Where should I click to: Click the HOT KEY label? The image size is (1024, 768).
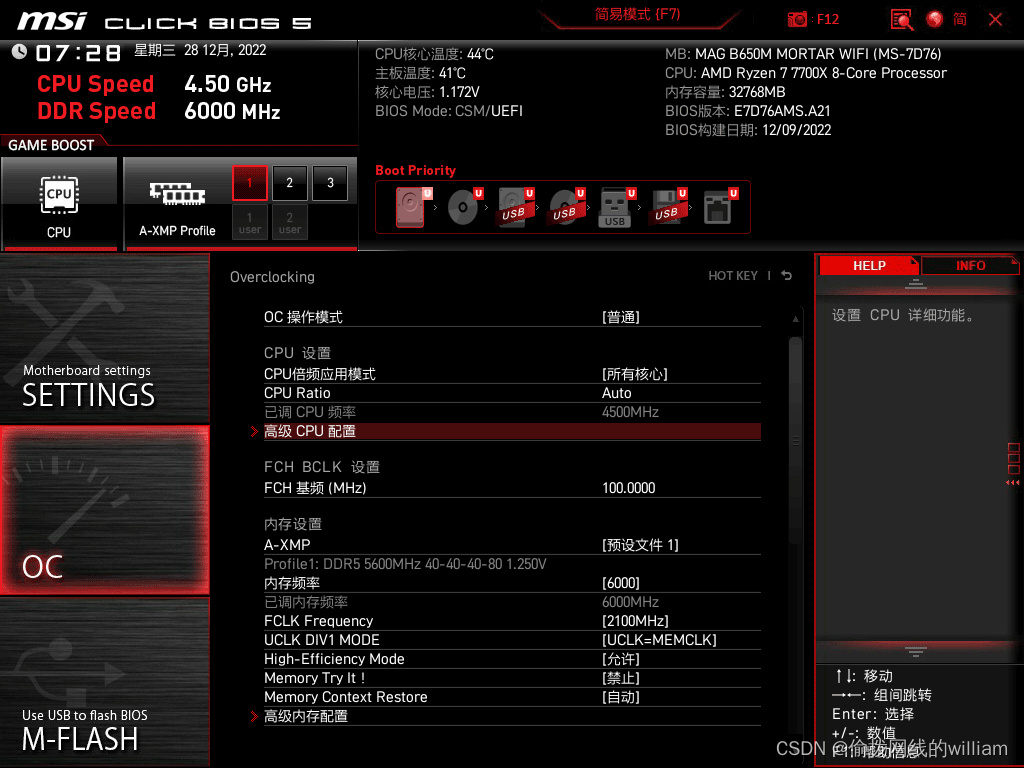point(733,276)
